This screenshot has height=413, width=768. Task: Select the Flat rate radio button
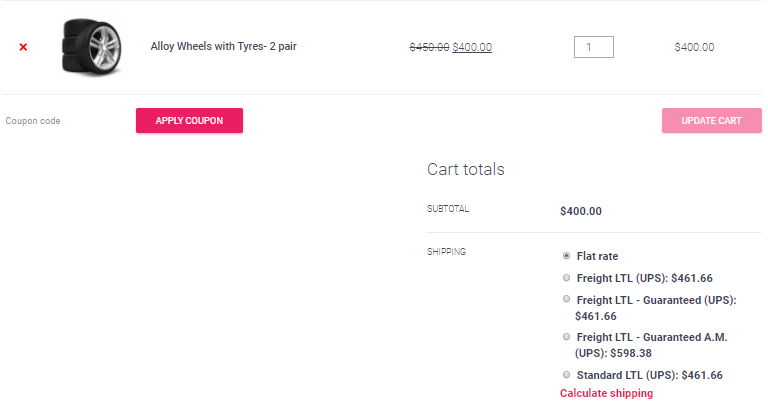[566, 256]
